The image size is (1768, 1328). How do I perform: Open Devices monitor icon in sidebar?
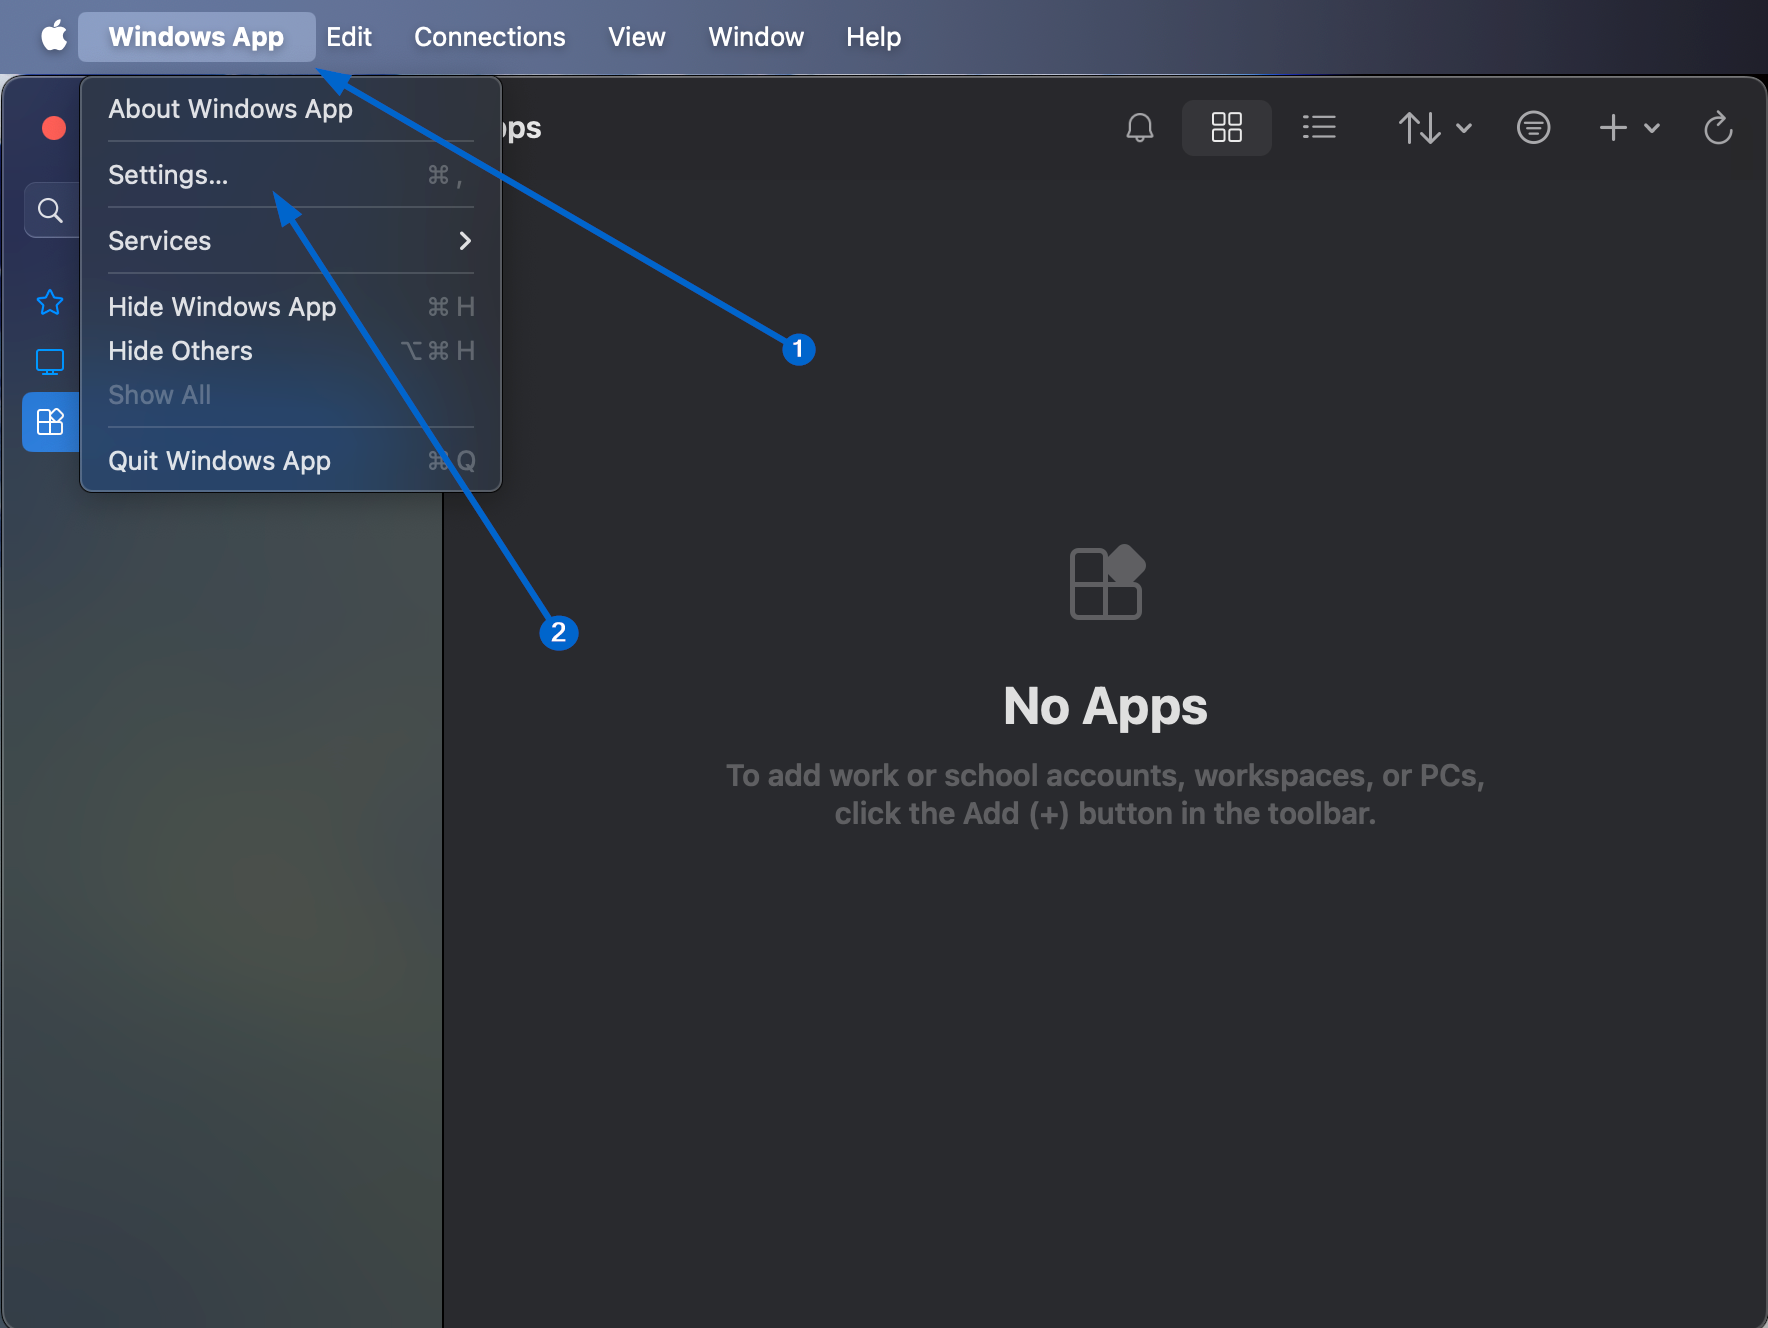tap(50, 362)
